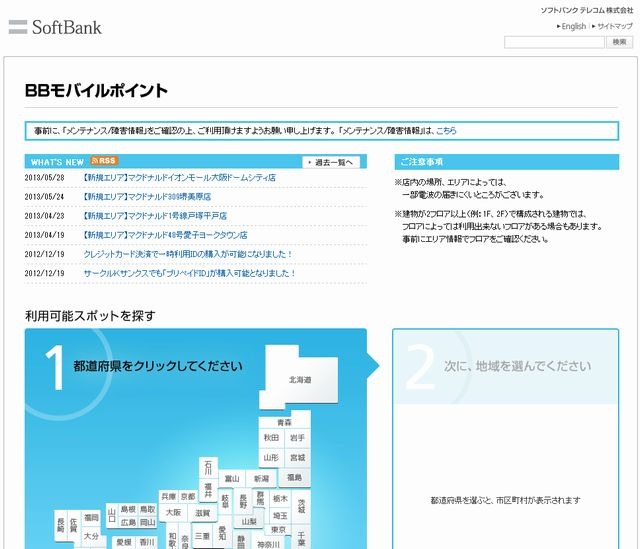The image size is (640, 549).
Task: Select 栃木 prefecture on the map
Action: 280,498
